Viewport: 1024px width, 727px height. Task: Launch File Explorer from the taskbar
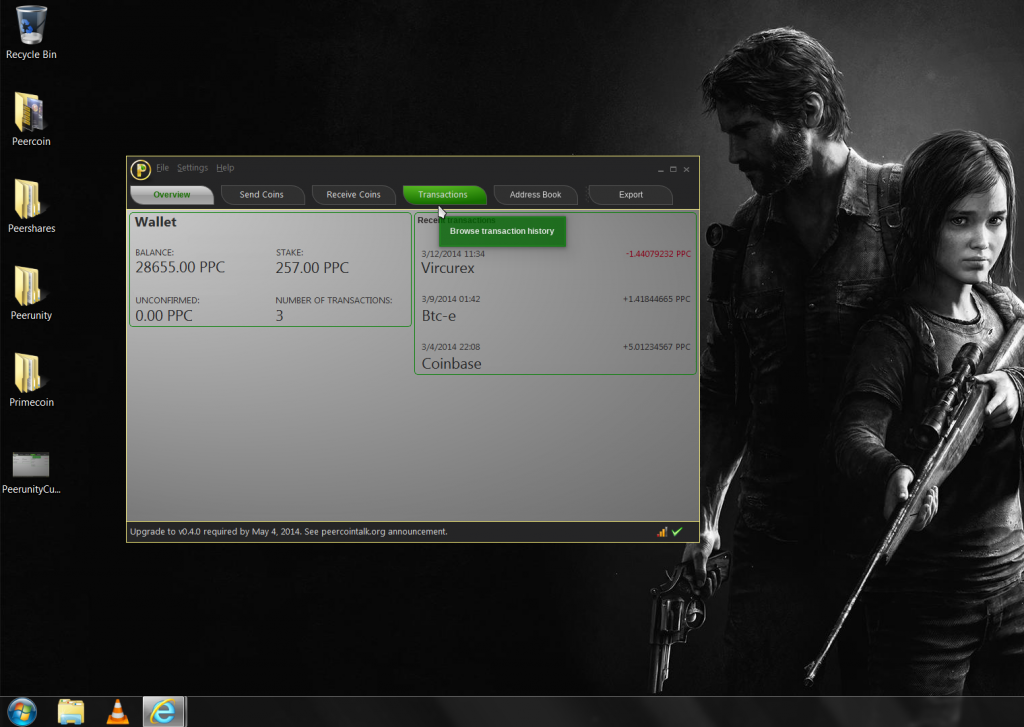pyautogui.click(x=71, y=712)
